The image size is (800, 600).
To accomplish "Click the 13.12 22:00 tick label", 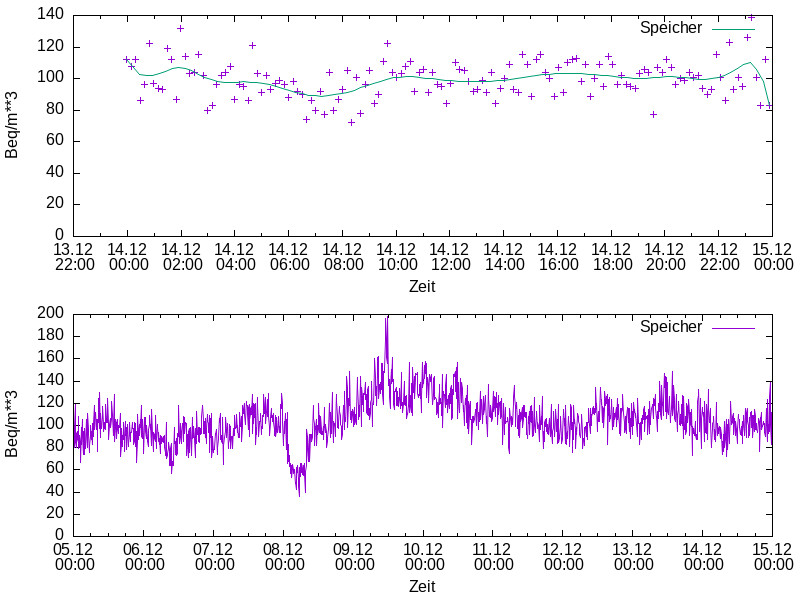I will coord(74,257).
